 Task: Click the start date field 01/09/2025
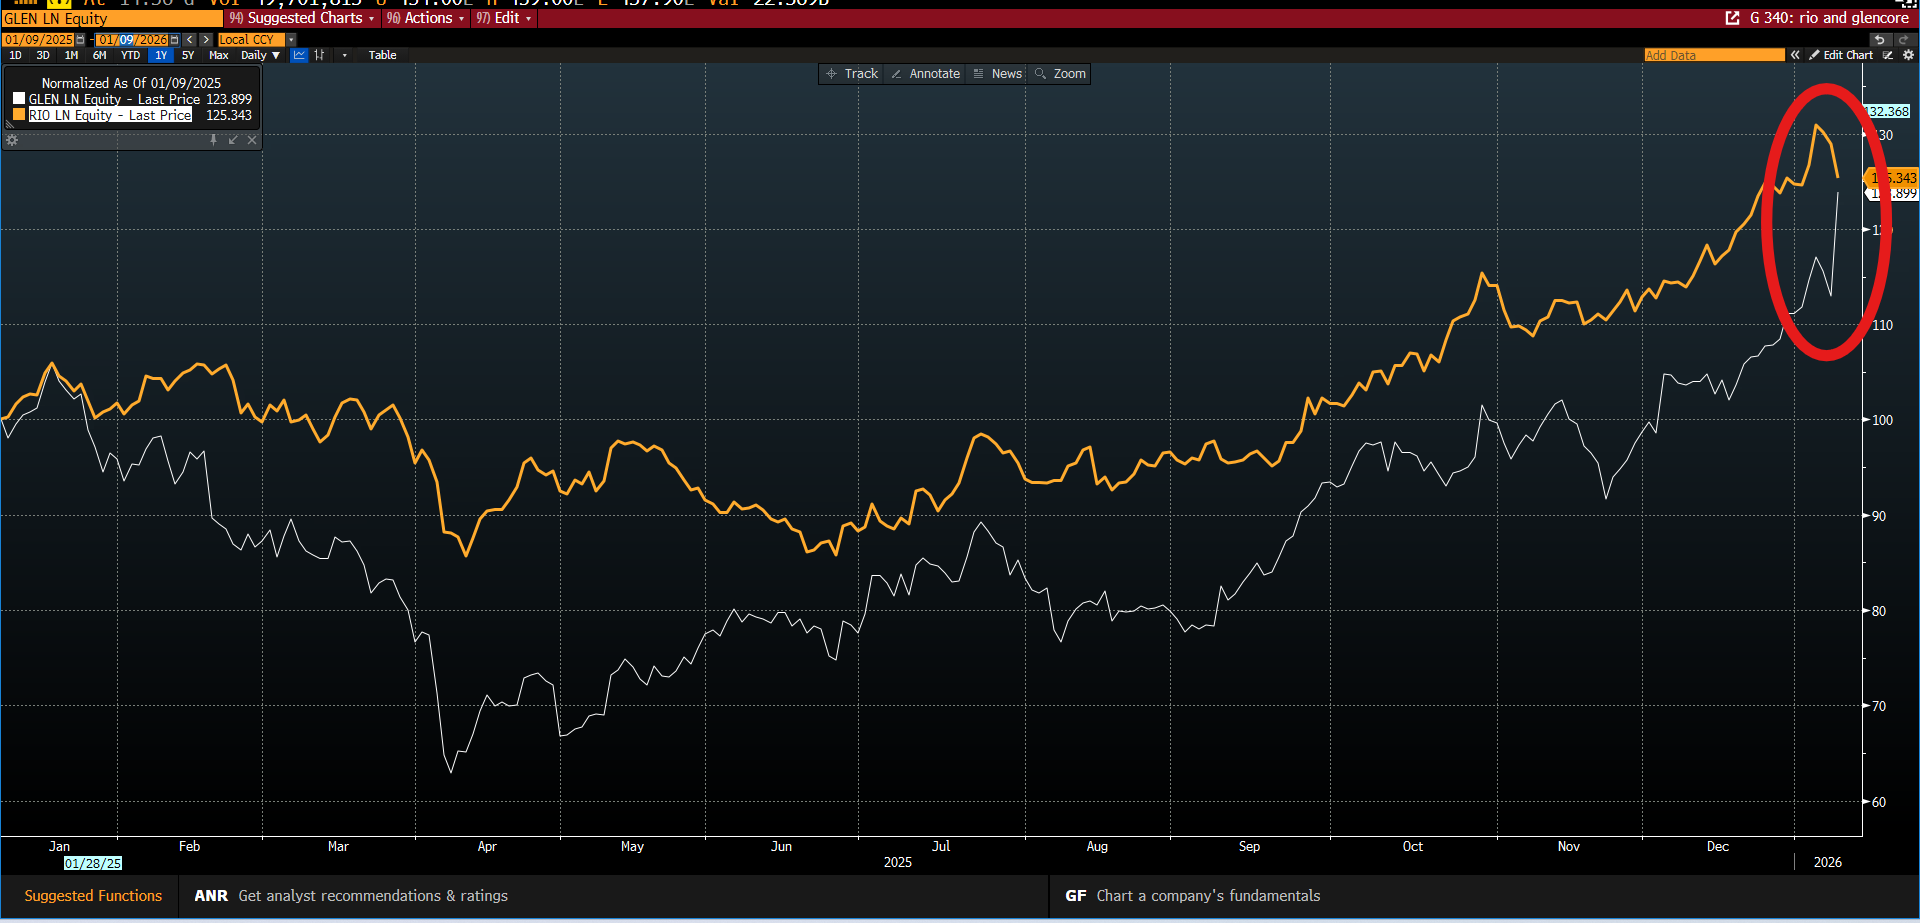pyautogui.click(x=38, y=40)
